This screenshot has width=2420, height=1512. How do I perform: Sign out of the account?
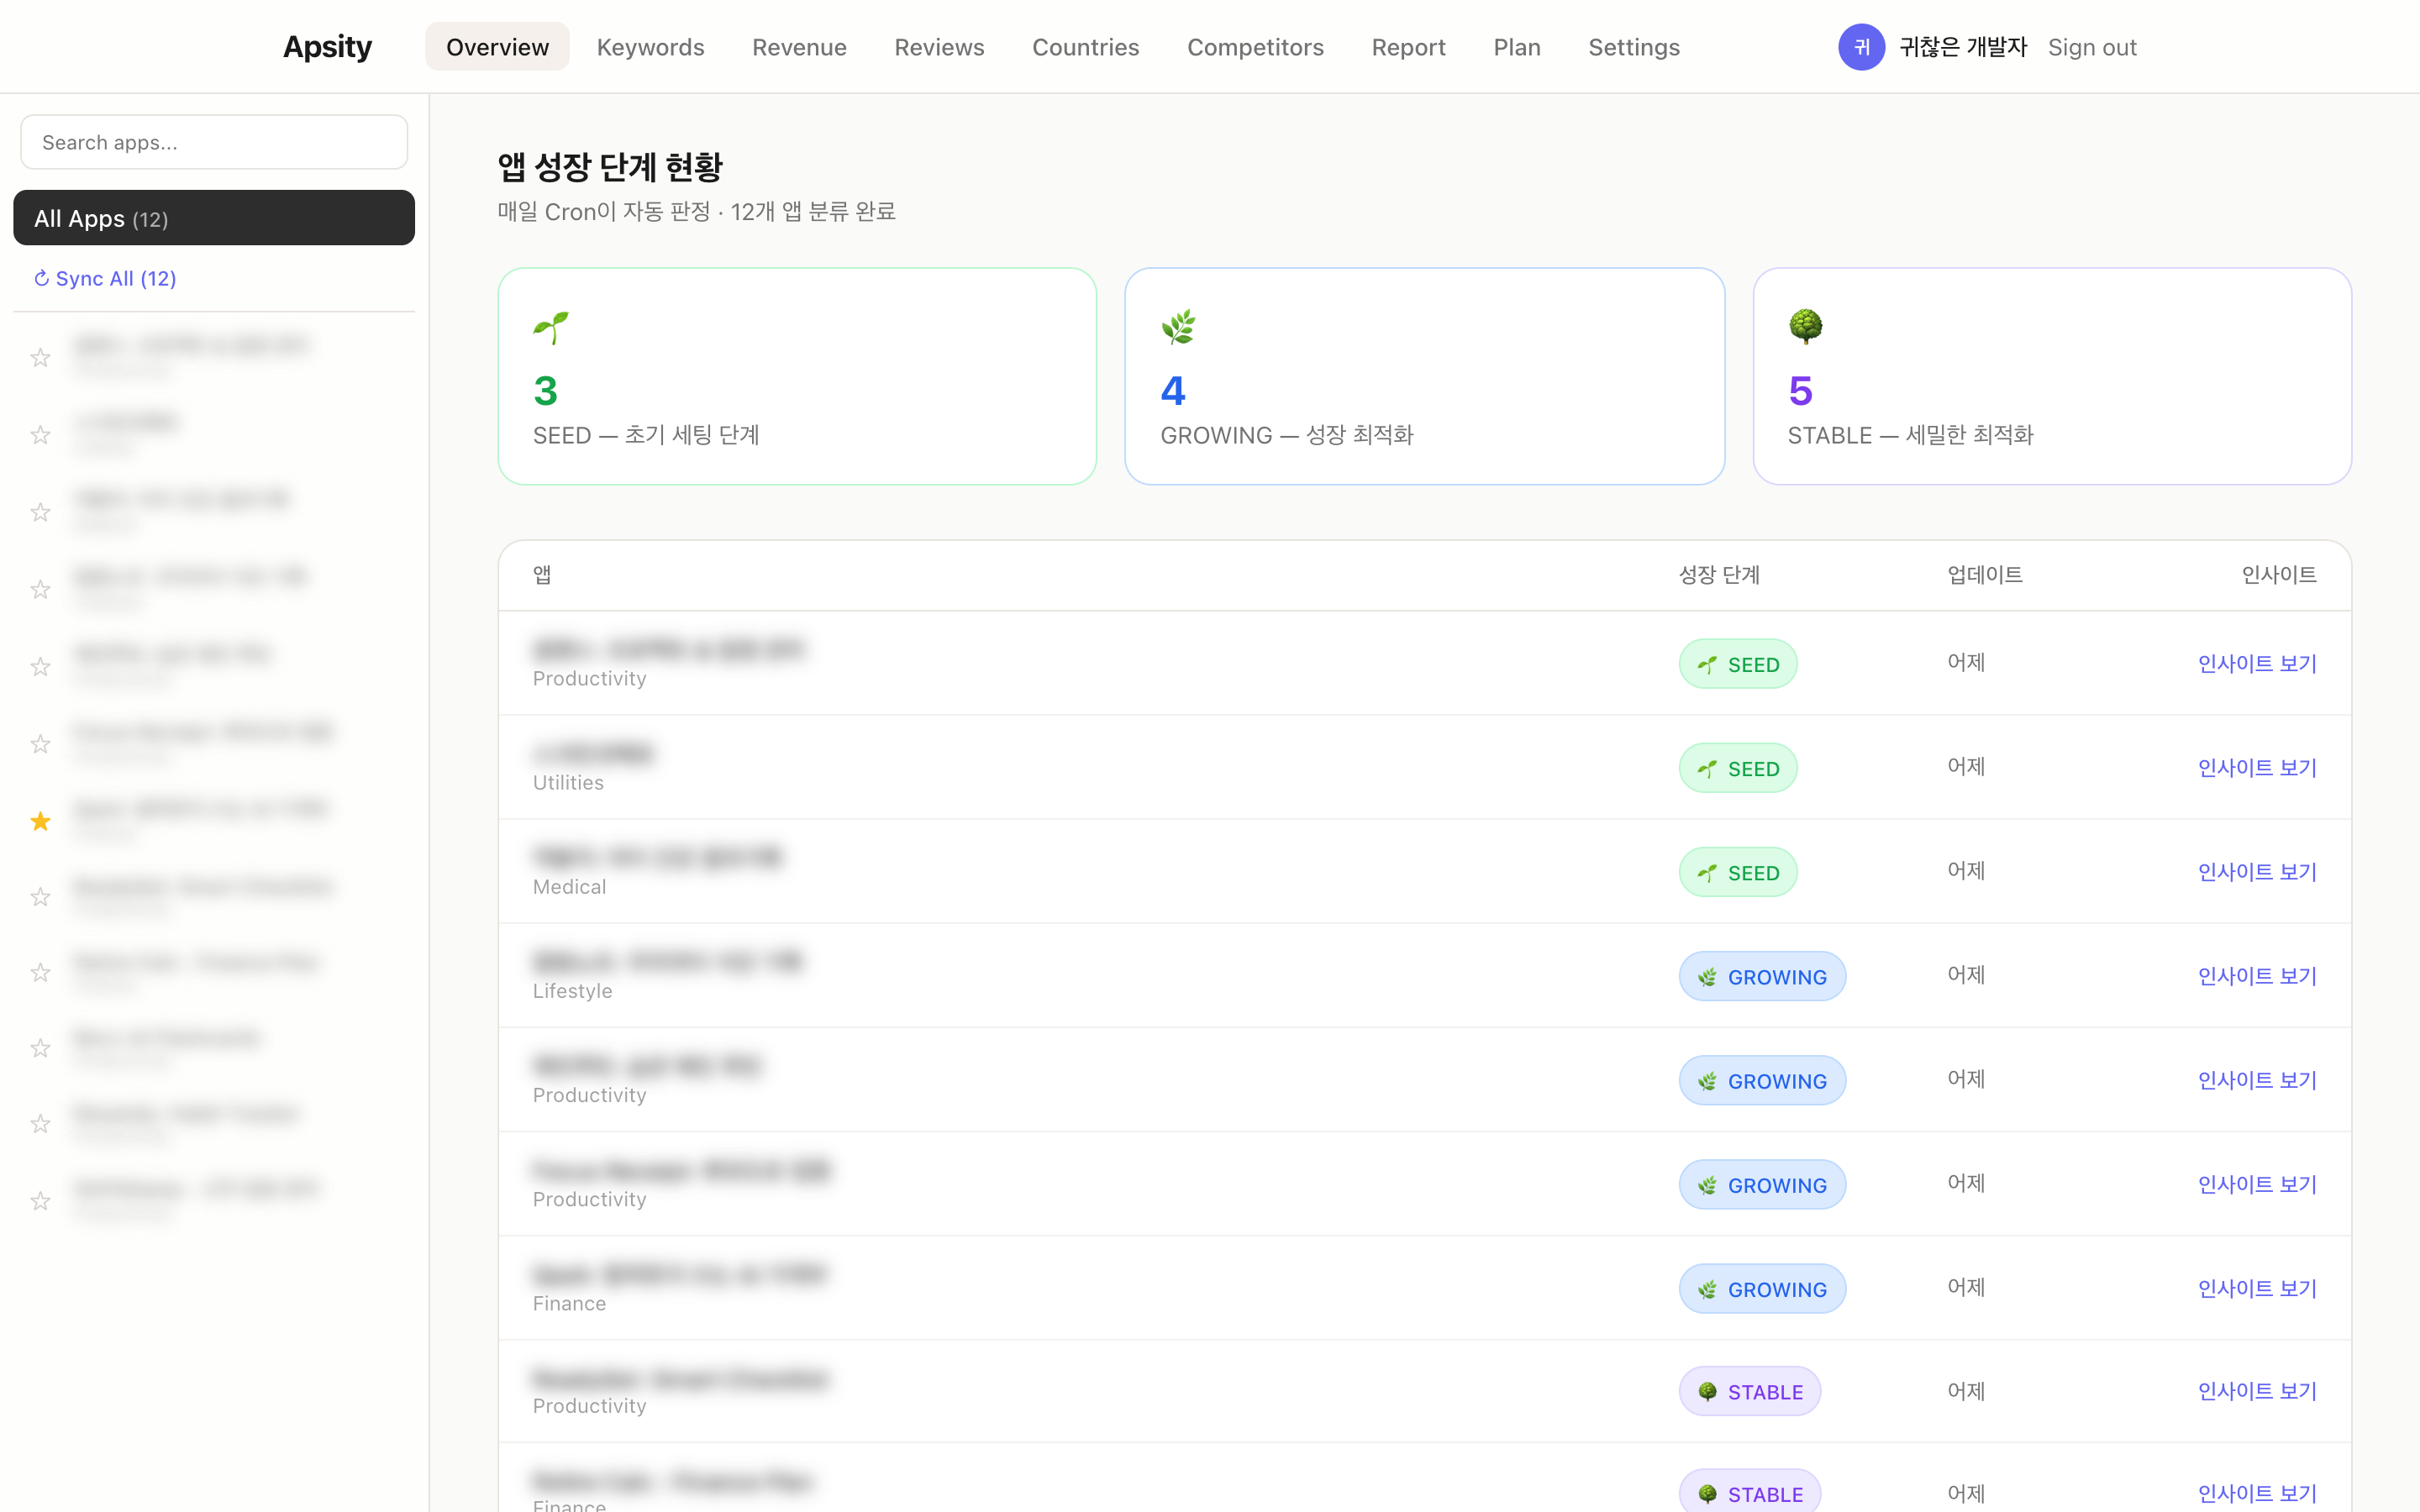[2091, 47]
